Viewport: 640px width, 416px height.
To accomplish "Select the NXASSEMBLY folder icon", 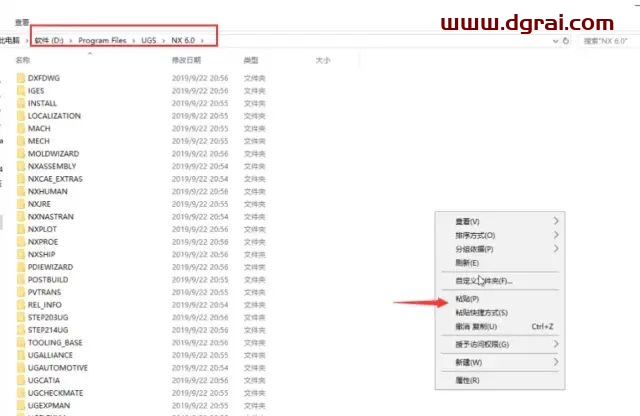I will [x=21, y=166].
